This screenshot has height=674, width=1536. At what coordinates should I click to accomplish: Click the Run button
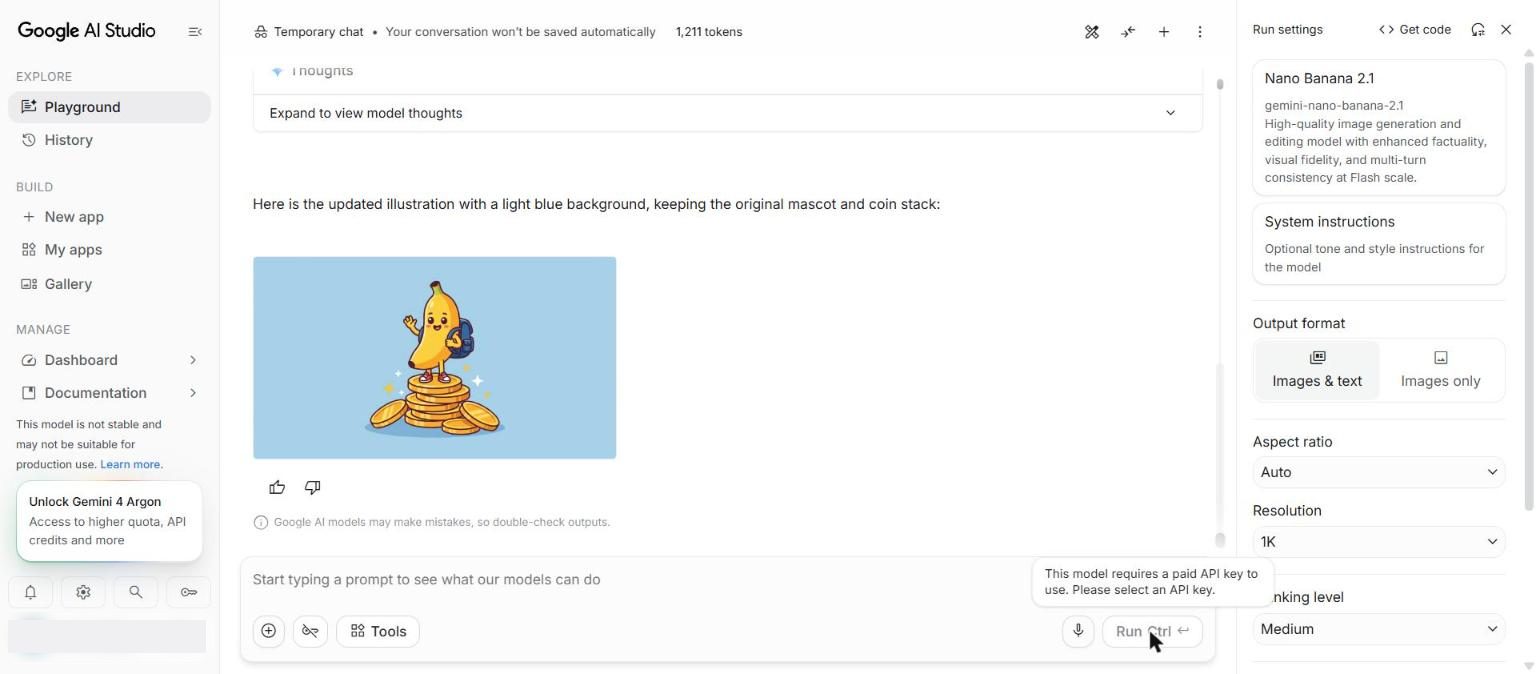coord(1152,631)
